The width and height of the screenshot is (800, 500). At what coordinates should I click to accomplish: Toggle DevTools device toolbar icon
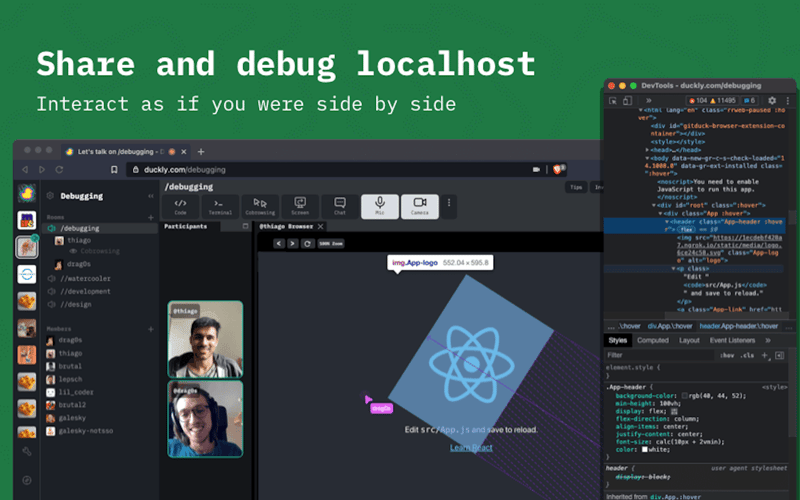(627, 101)
